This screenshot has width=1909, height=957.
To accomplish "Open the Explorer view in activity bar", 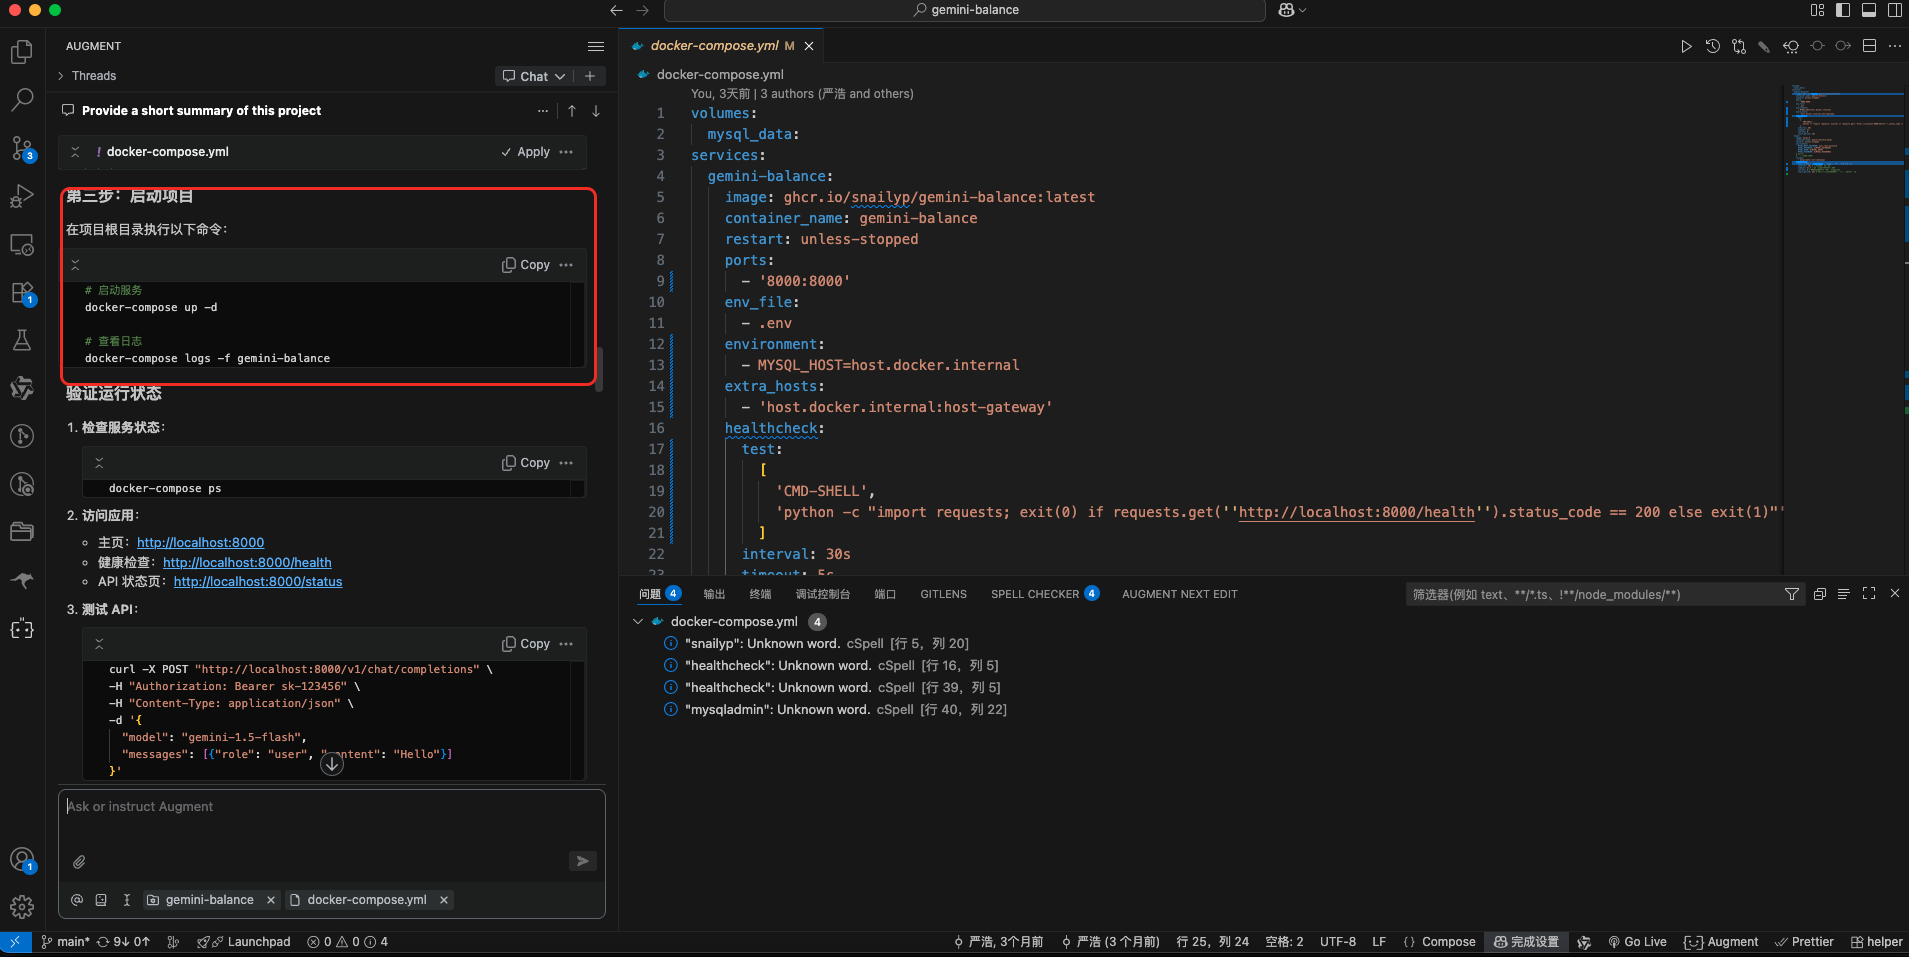I will coord(22,52).
